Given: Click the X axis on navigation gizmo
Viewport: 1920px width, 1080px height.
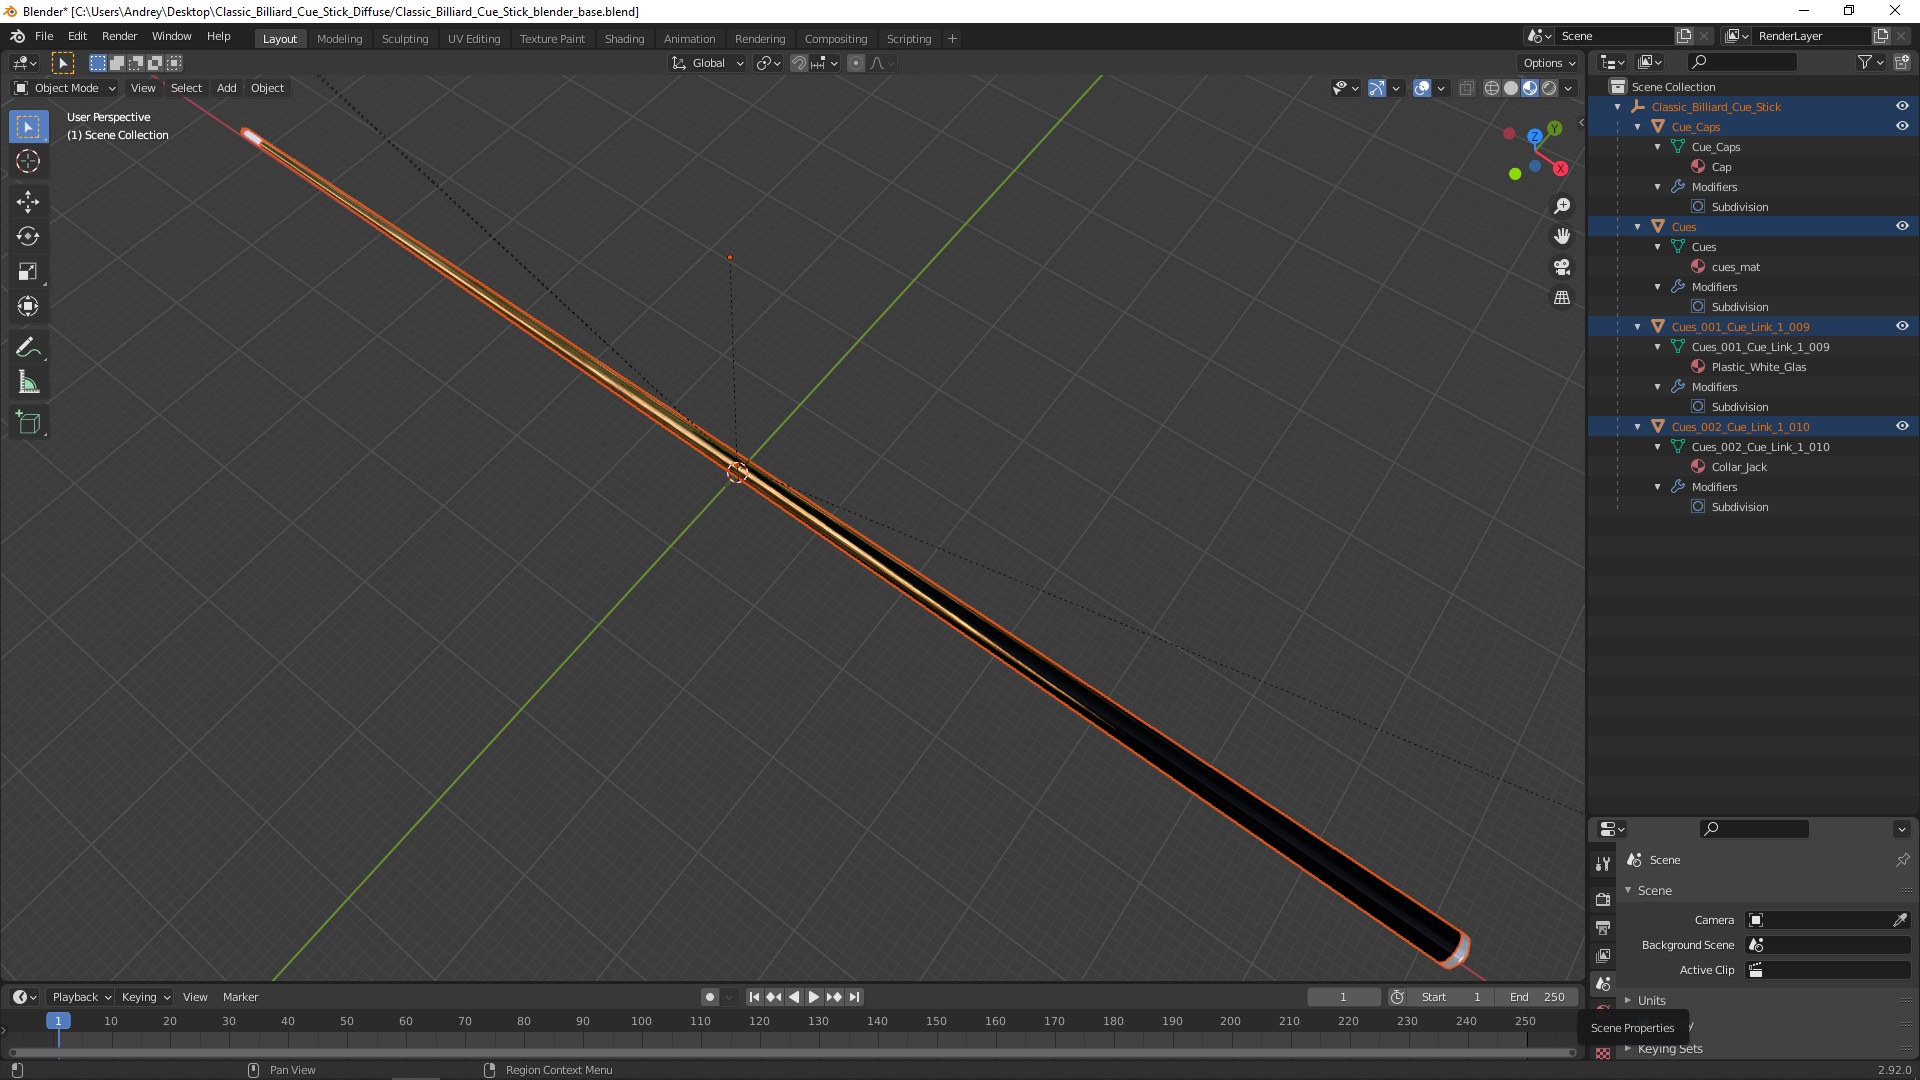Looking at the screenshot, I should pos(1560,168).
